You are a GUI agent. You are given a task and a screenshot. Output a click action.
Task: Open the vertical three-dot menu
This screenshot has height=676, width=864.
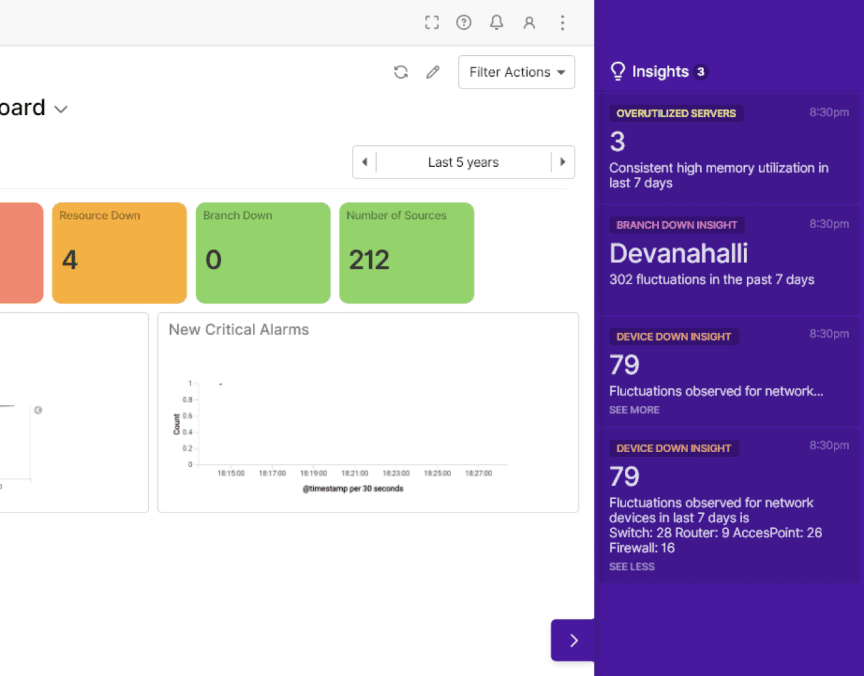(562, 23)
